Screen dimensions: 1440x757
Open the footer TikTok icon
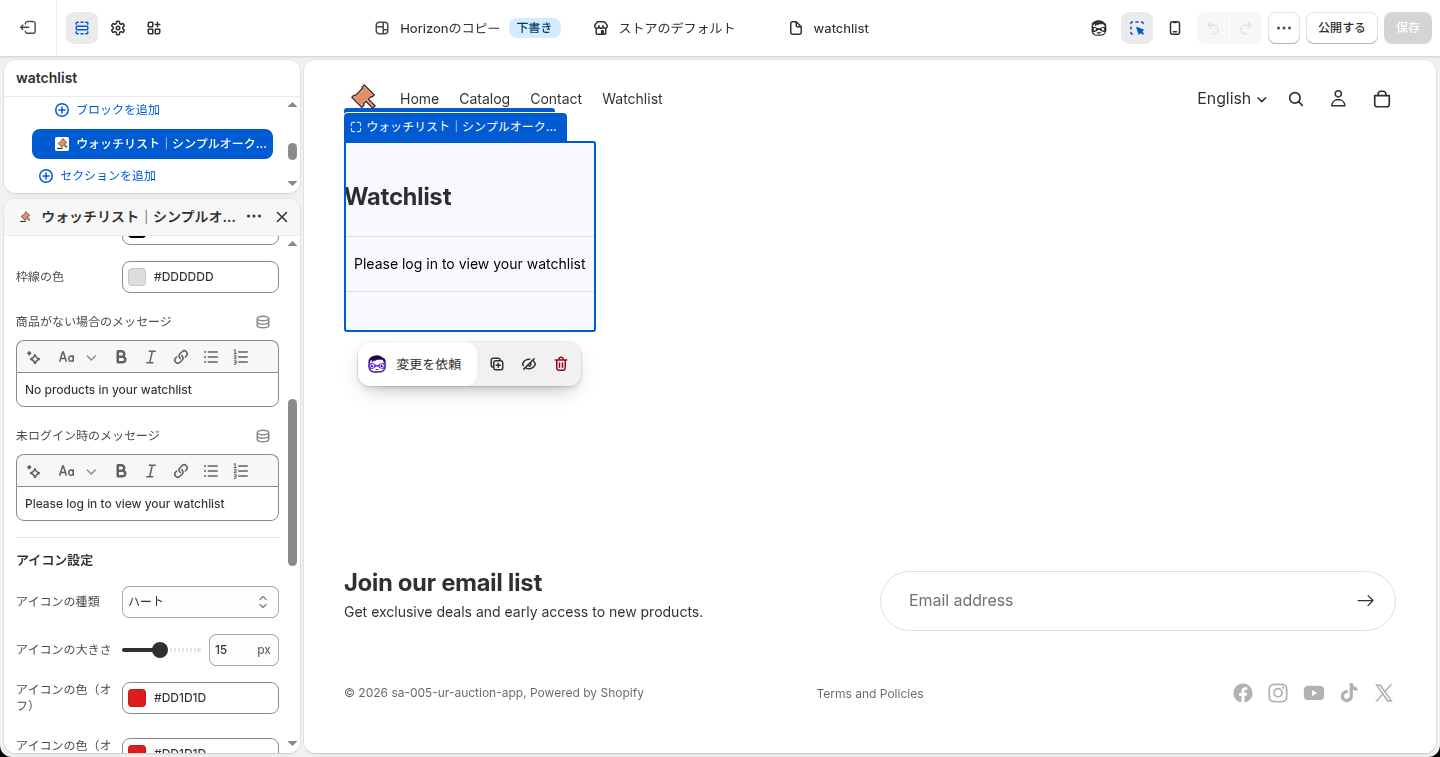tap(1349, 693)
